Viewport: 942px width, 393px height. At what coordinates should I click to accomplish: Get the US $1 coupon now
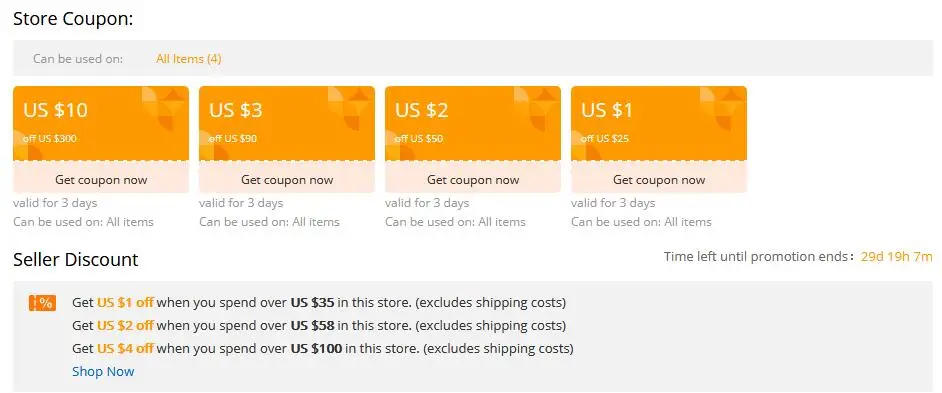tap(659, 179)
